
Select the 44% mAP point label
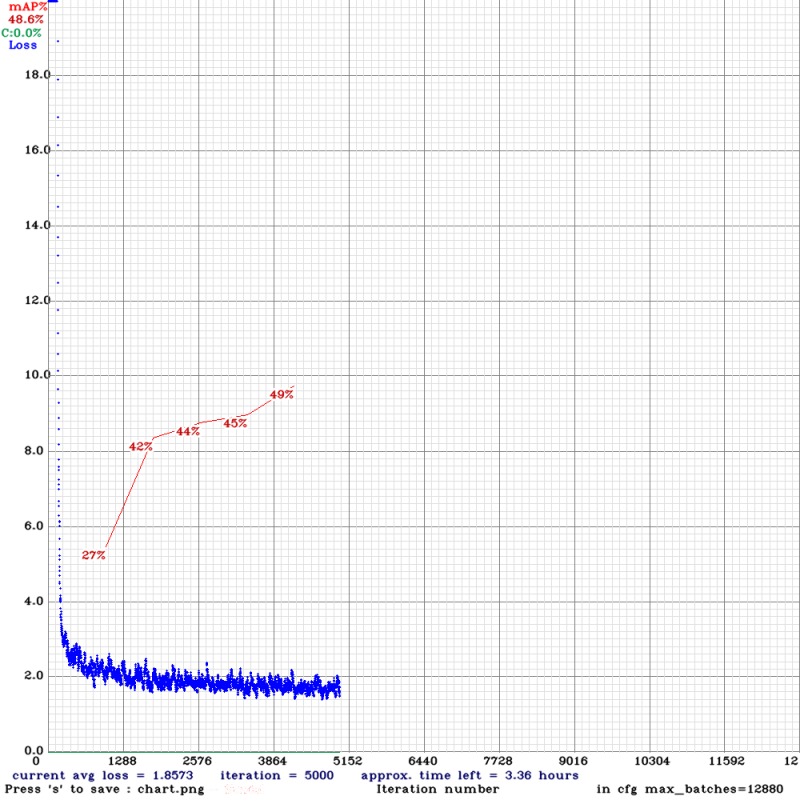187,431
